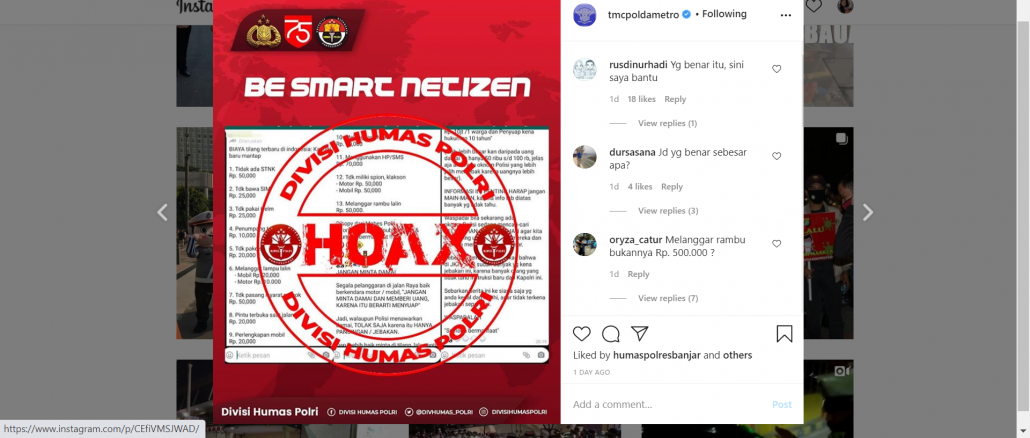Share post via paper plane icon
Image resolution: width=1030 pixels, height=438 pixels.
pos(640,333)
